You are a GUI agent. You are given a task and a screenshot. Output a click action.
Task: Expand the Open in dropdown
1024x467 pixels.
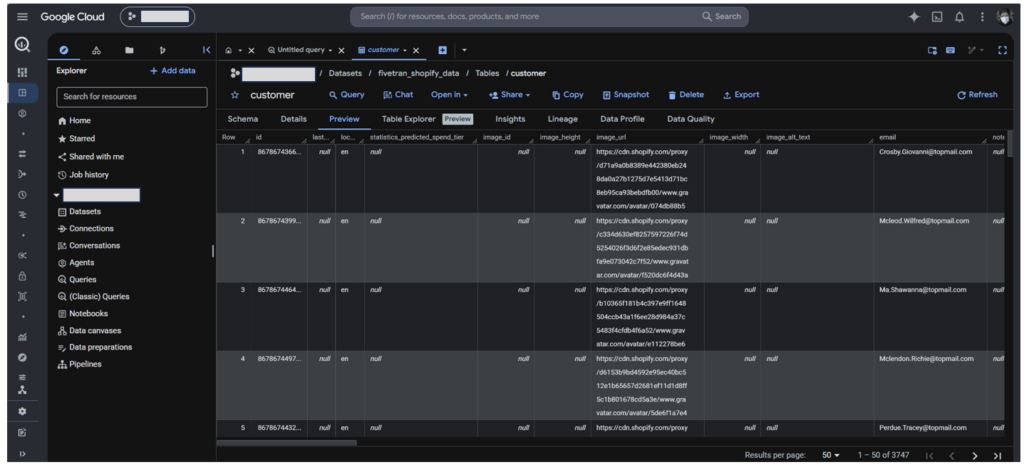(449, 95)
